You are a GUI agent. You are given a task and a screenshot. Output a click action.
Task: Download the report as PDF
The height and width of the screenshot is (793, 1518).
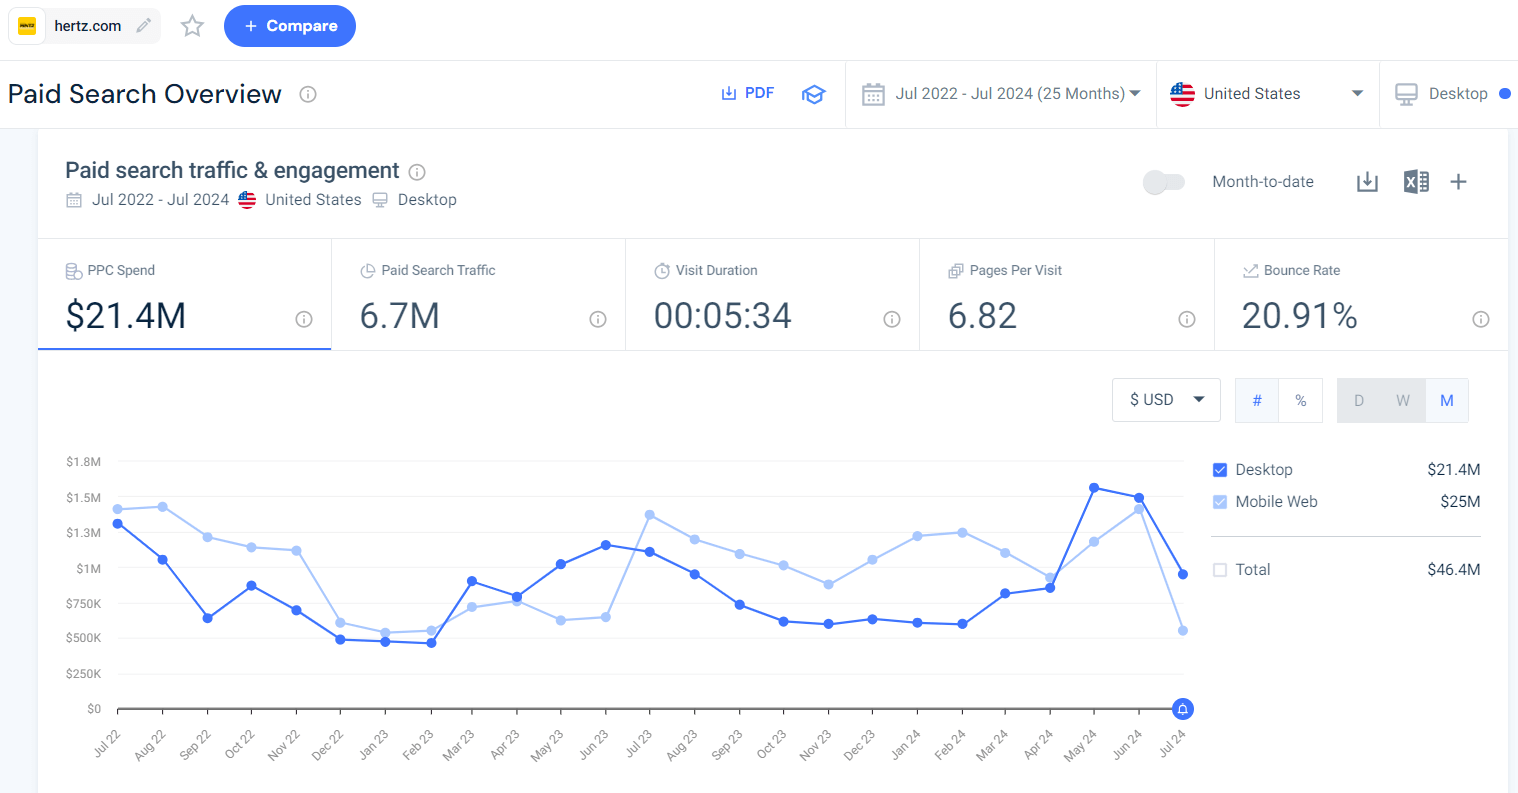[x=747, y=93]
